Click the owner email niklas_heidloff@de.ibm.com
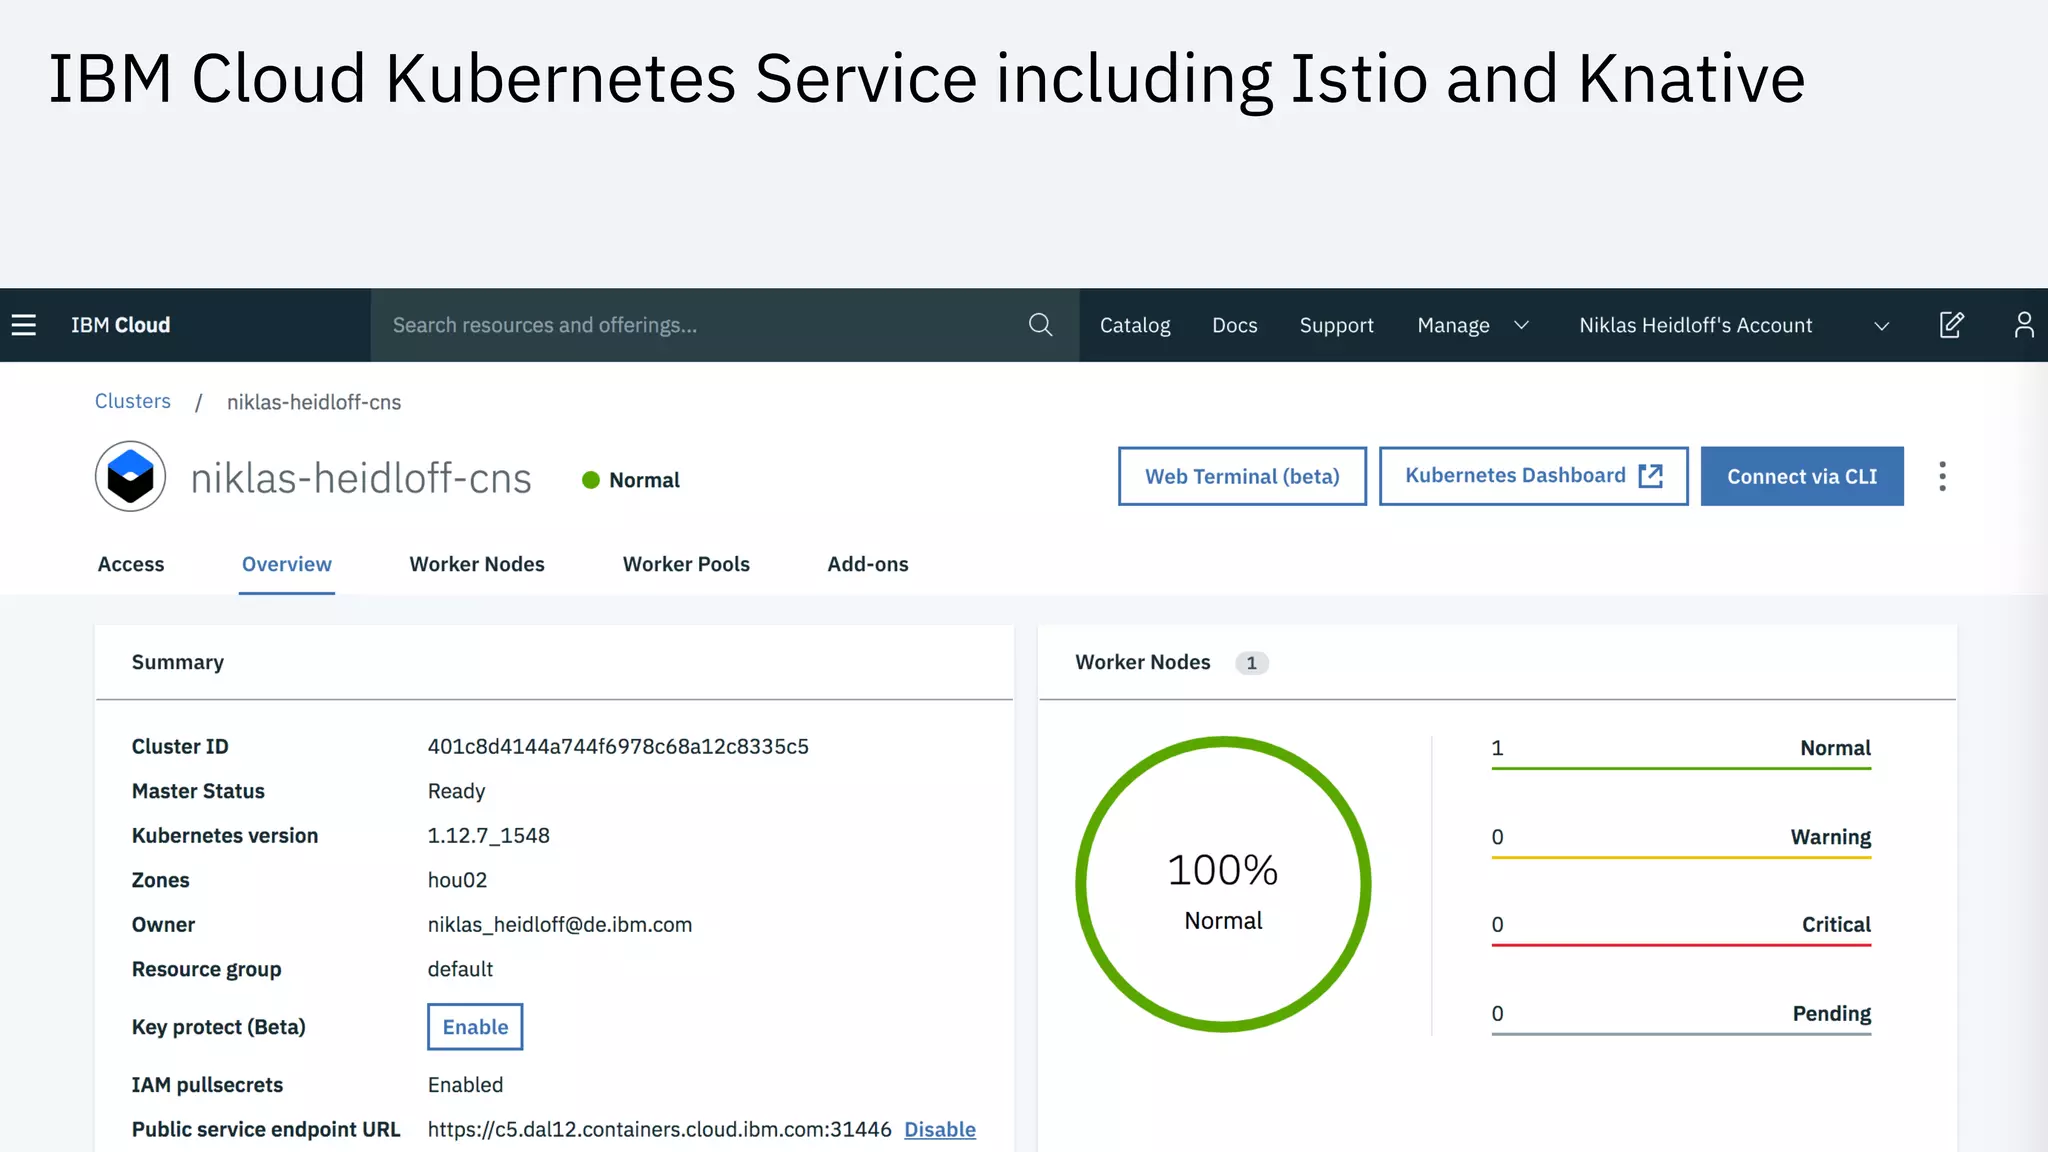Image resolution: width=2048 pixels, height=1152 pixels. tap(560, 925)
